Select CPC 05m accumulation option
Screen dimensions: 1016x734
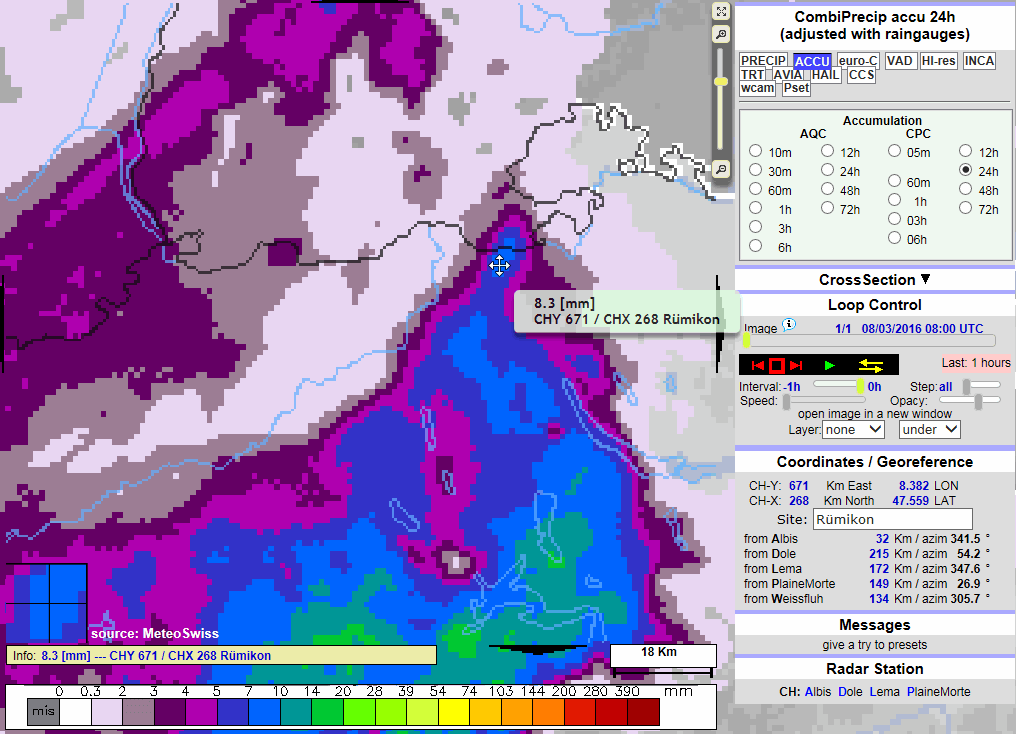(895, 152)
